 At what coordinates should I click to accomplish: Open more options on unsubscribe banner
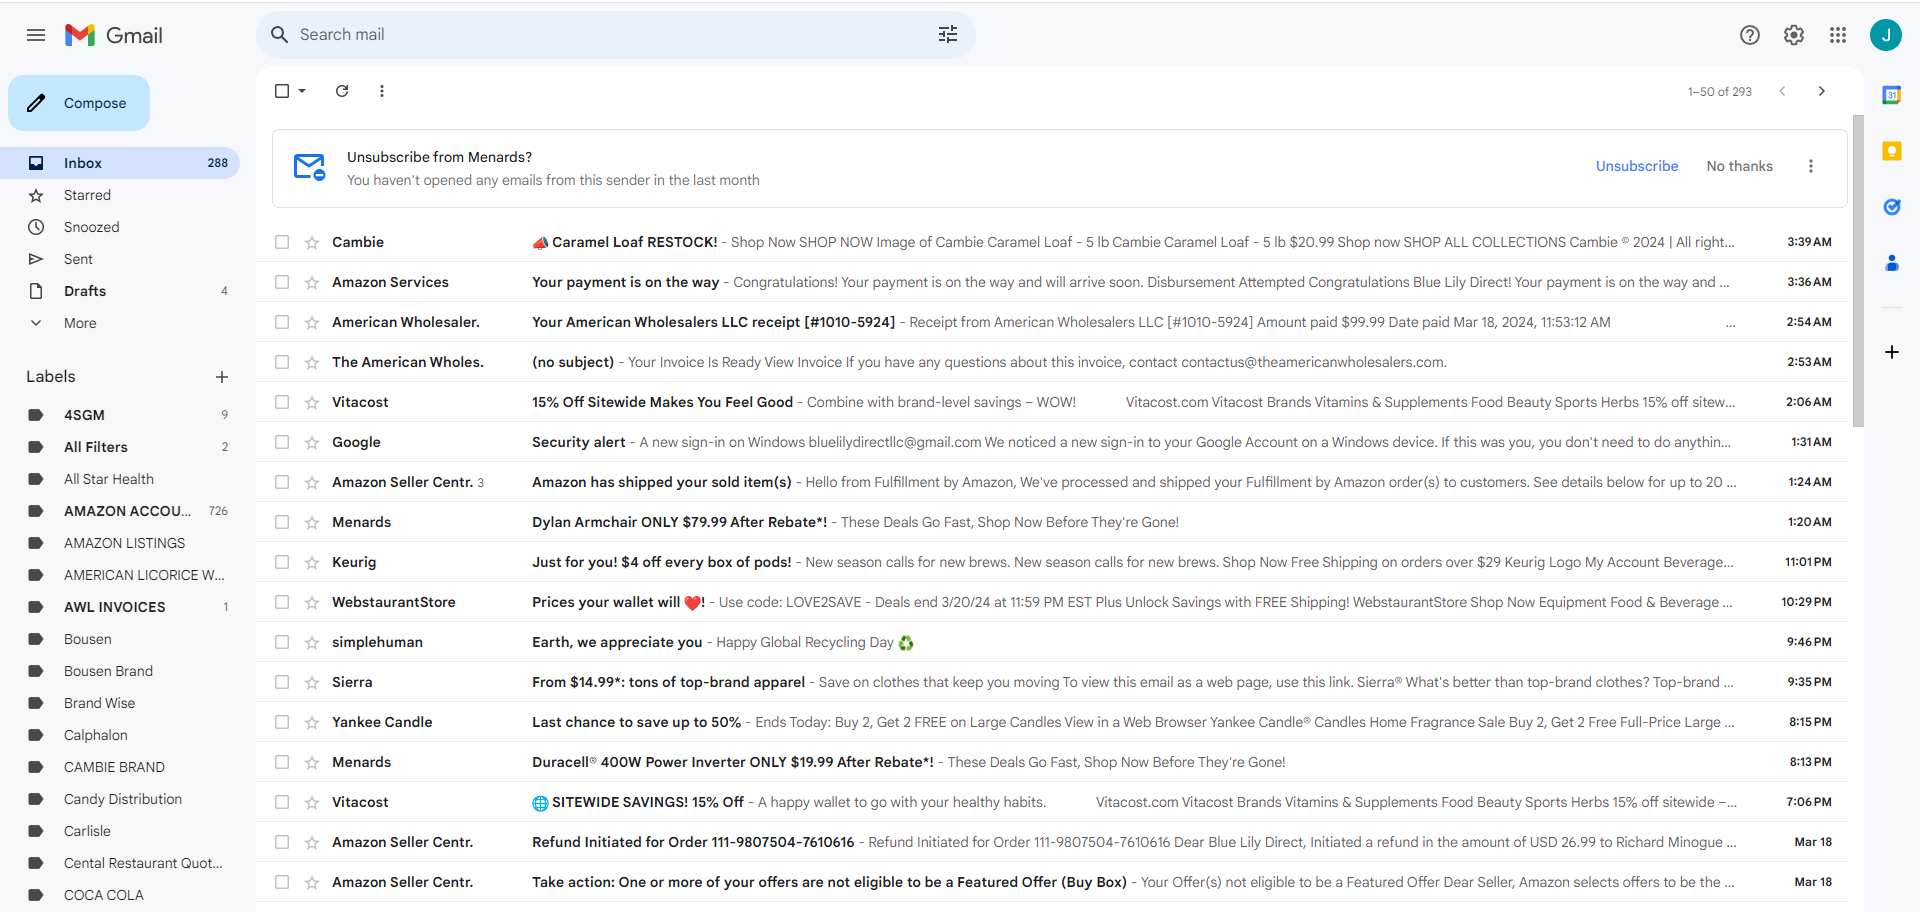click(1811, 166)
